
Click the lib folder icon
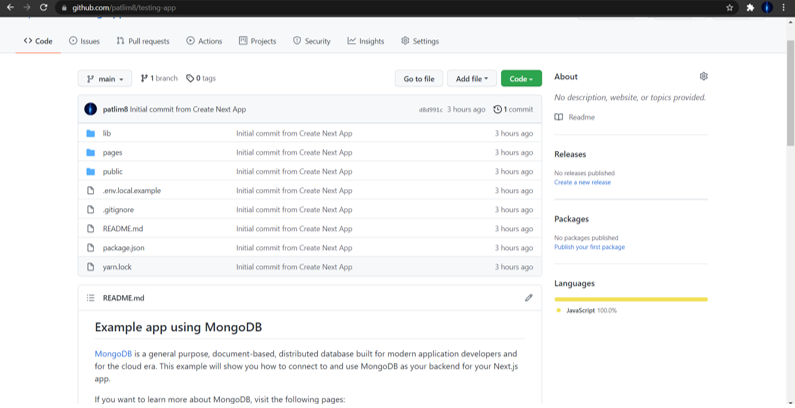[x=91, y=133]
